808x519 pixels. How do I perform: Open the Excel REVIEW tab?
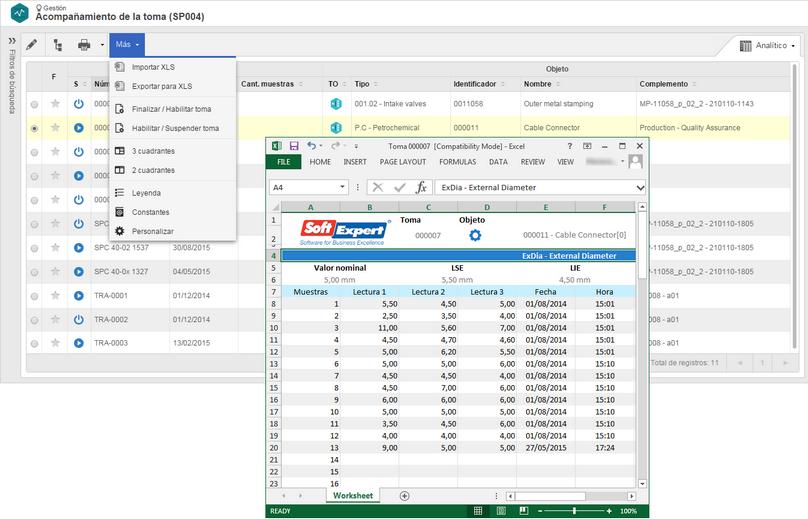533,162
